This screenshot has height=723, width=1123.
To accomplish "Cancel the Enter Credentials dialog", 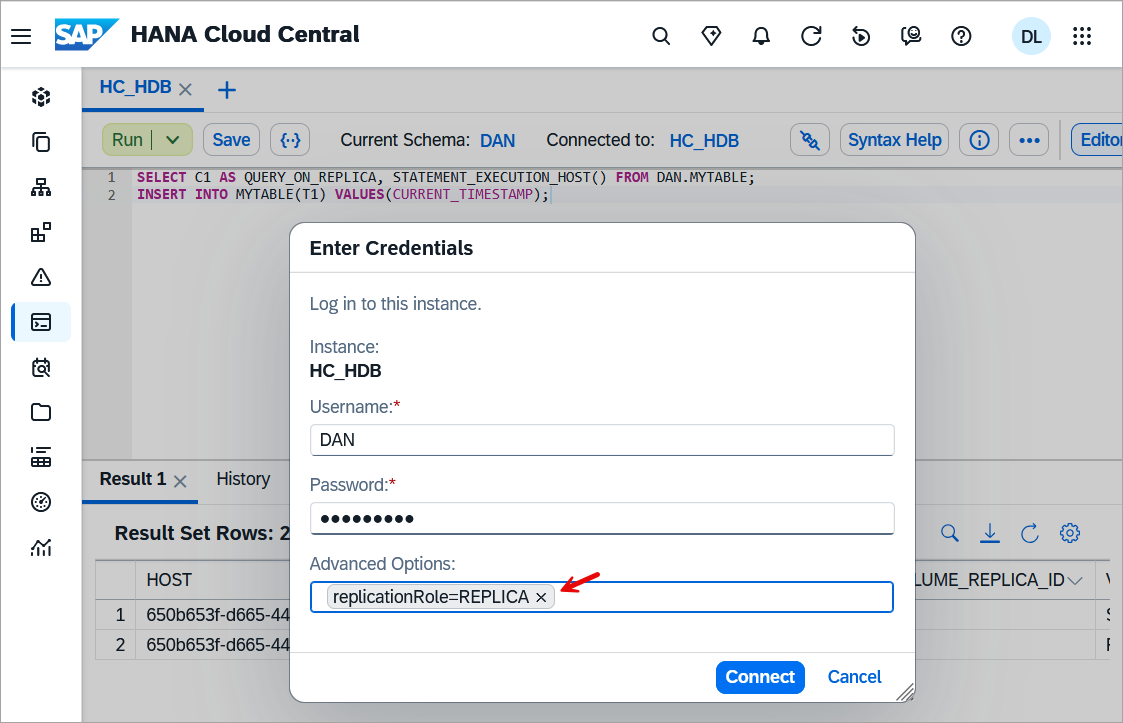I will click(x=854, y=677).
